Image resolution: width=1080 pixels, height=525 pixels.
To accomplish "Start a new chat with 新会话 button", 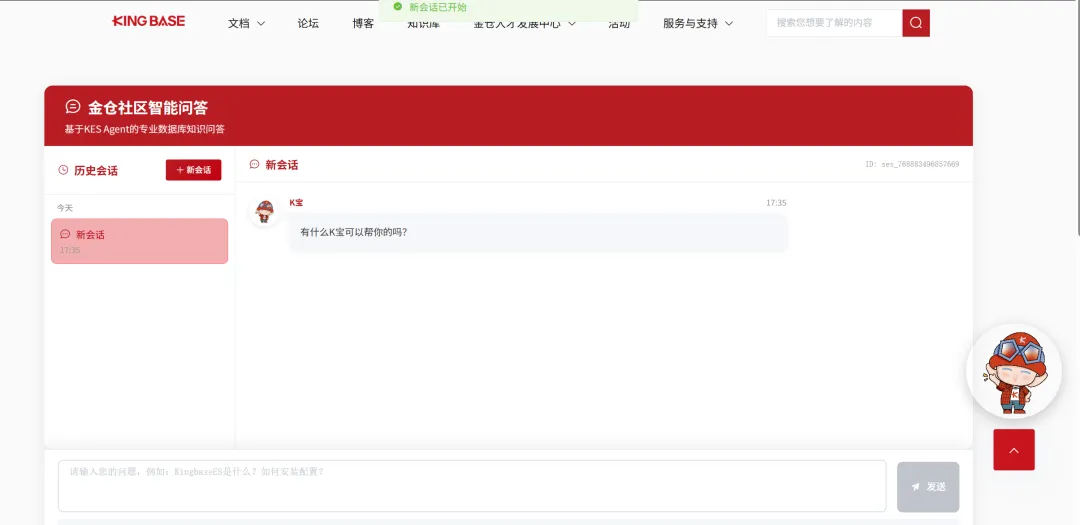I will [194, 170].
